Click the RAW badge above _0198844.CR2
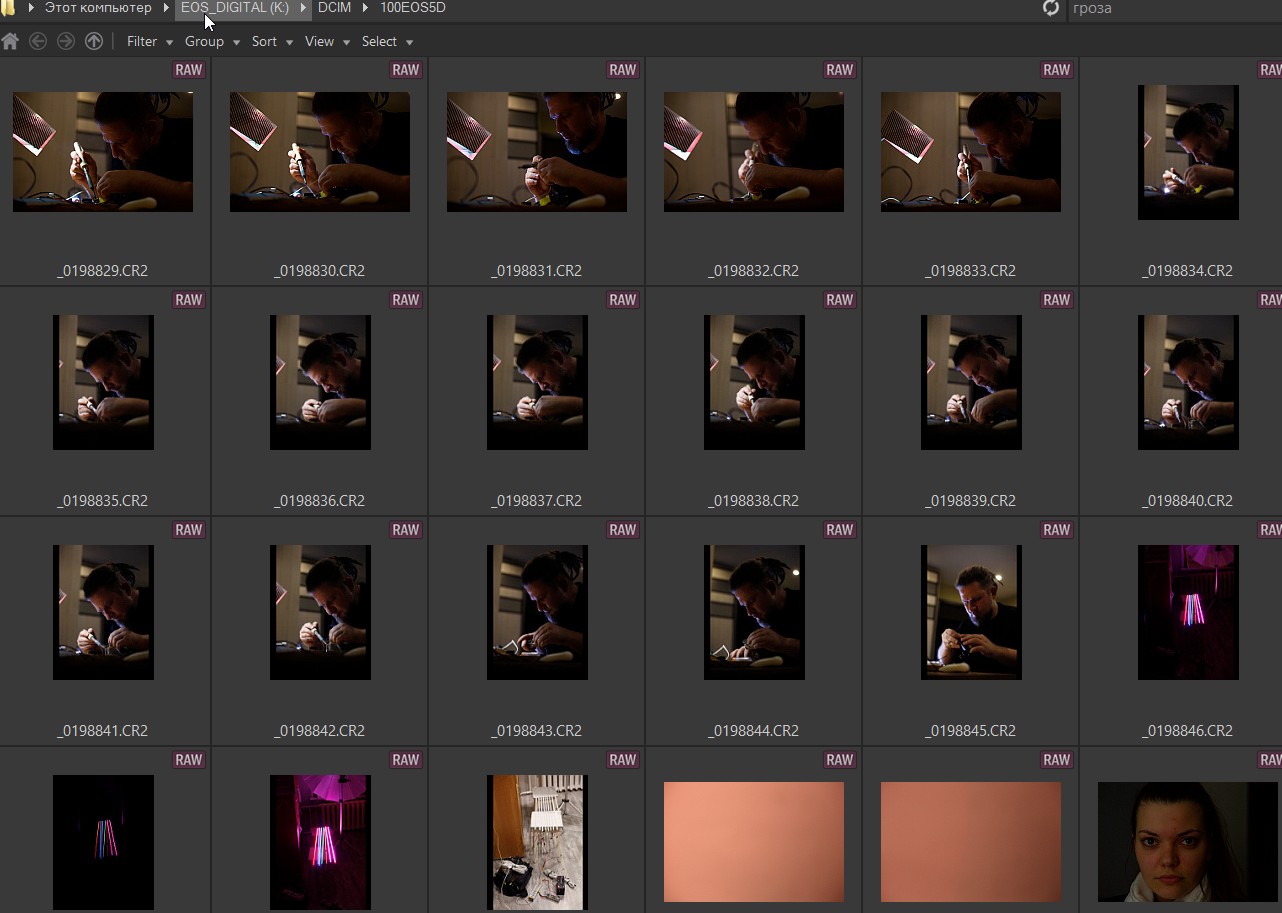1282x913 pixels. pyautogui.click(x=839, y=530)
